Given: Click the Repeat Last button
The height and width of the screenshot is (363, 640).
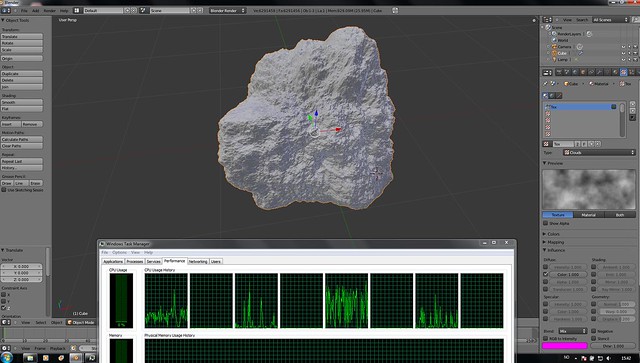Looking at the screenshot, I should coord(22,161).
